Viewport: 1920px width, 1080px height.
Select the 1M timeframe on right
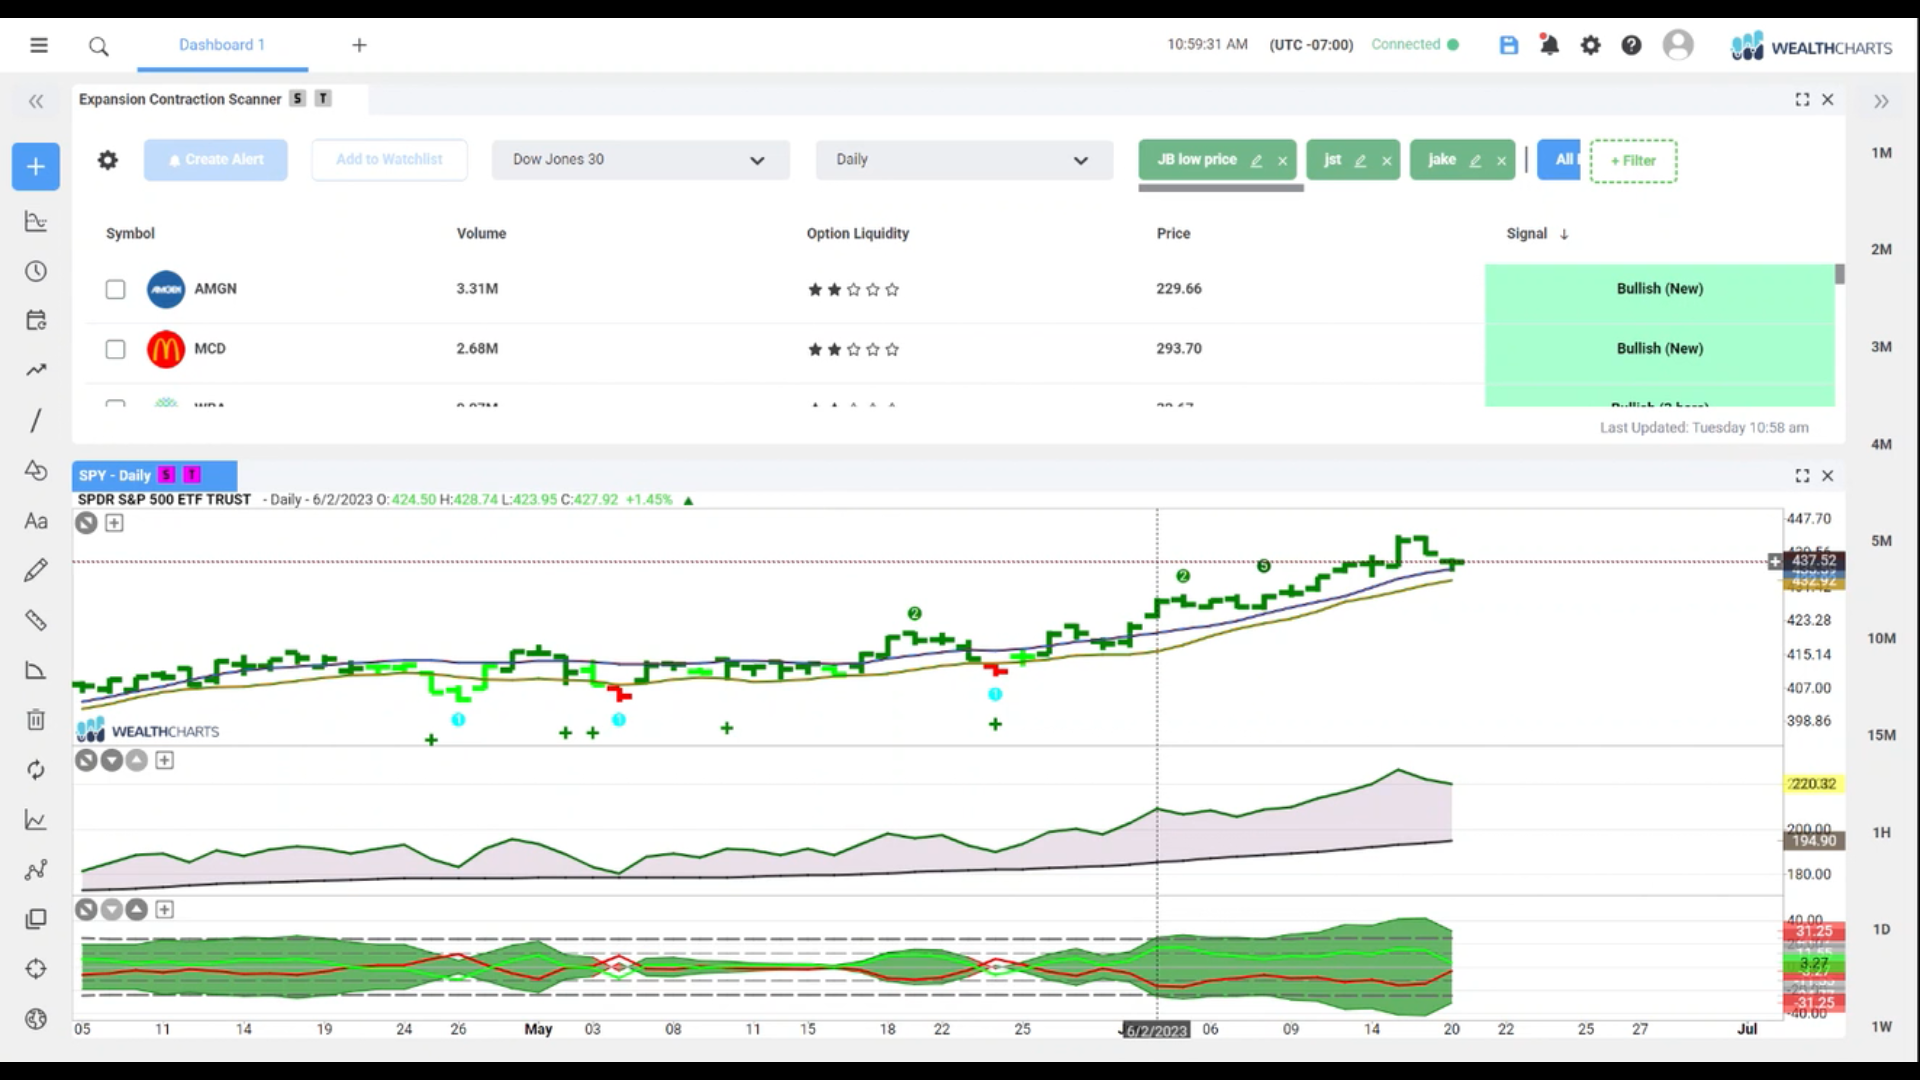pyautogui.click(x=1882, y=153)
